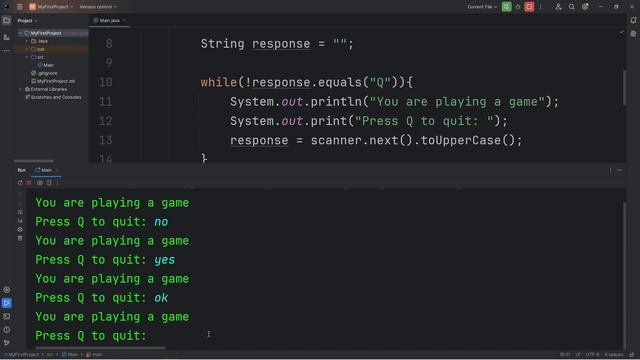640x360 pixels.
Task: Stop the running program red button
Action: pos(529,7)
